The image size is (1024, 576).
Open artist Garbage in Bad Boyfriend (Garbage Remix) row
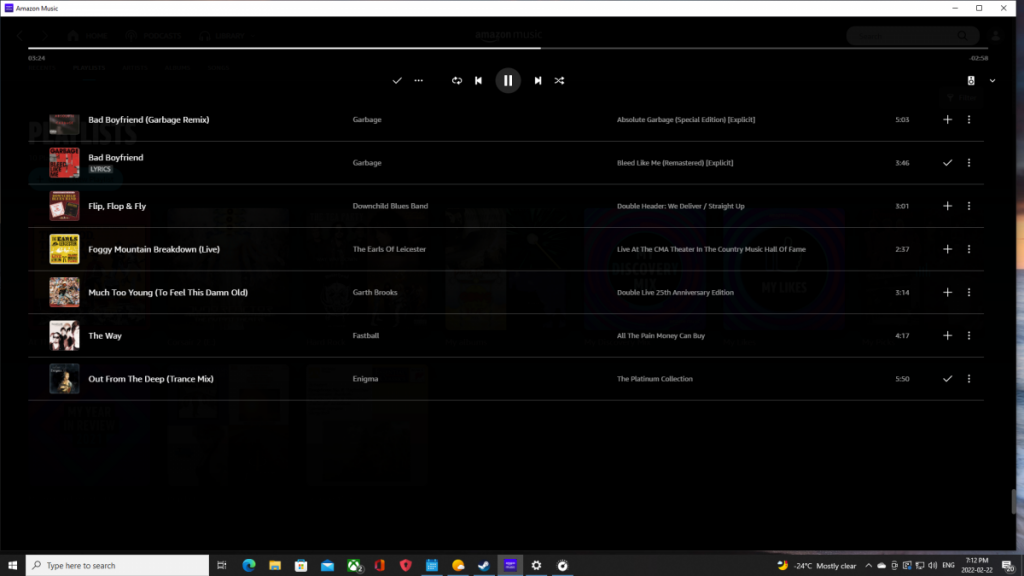pos(366,120)
